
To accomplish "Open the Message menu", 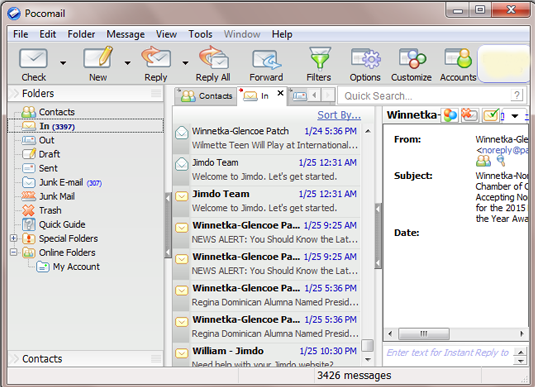I will pos(125,34).
